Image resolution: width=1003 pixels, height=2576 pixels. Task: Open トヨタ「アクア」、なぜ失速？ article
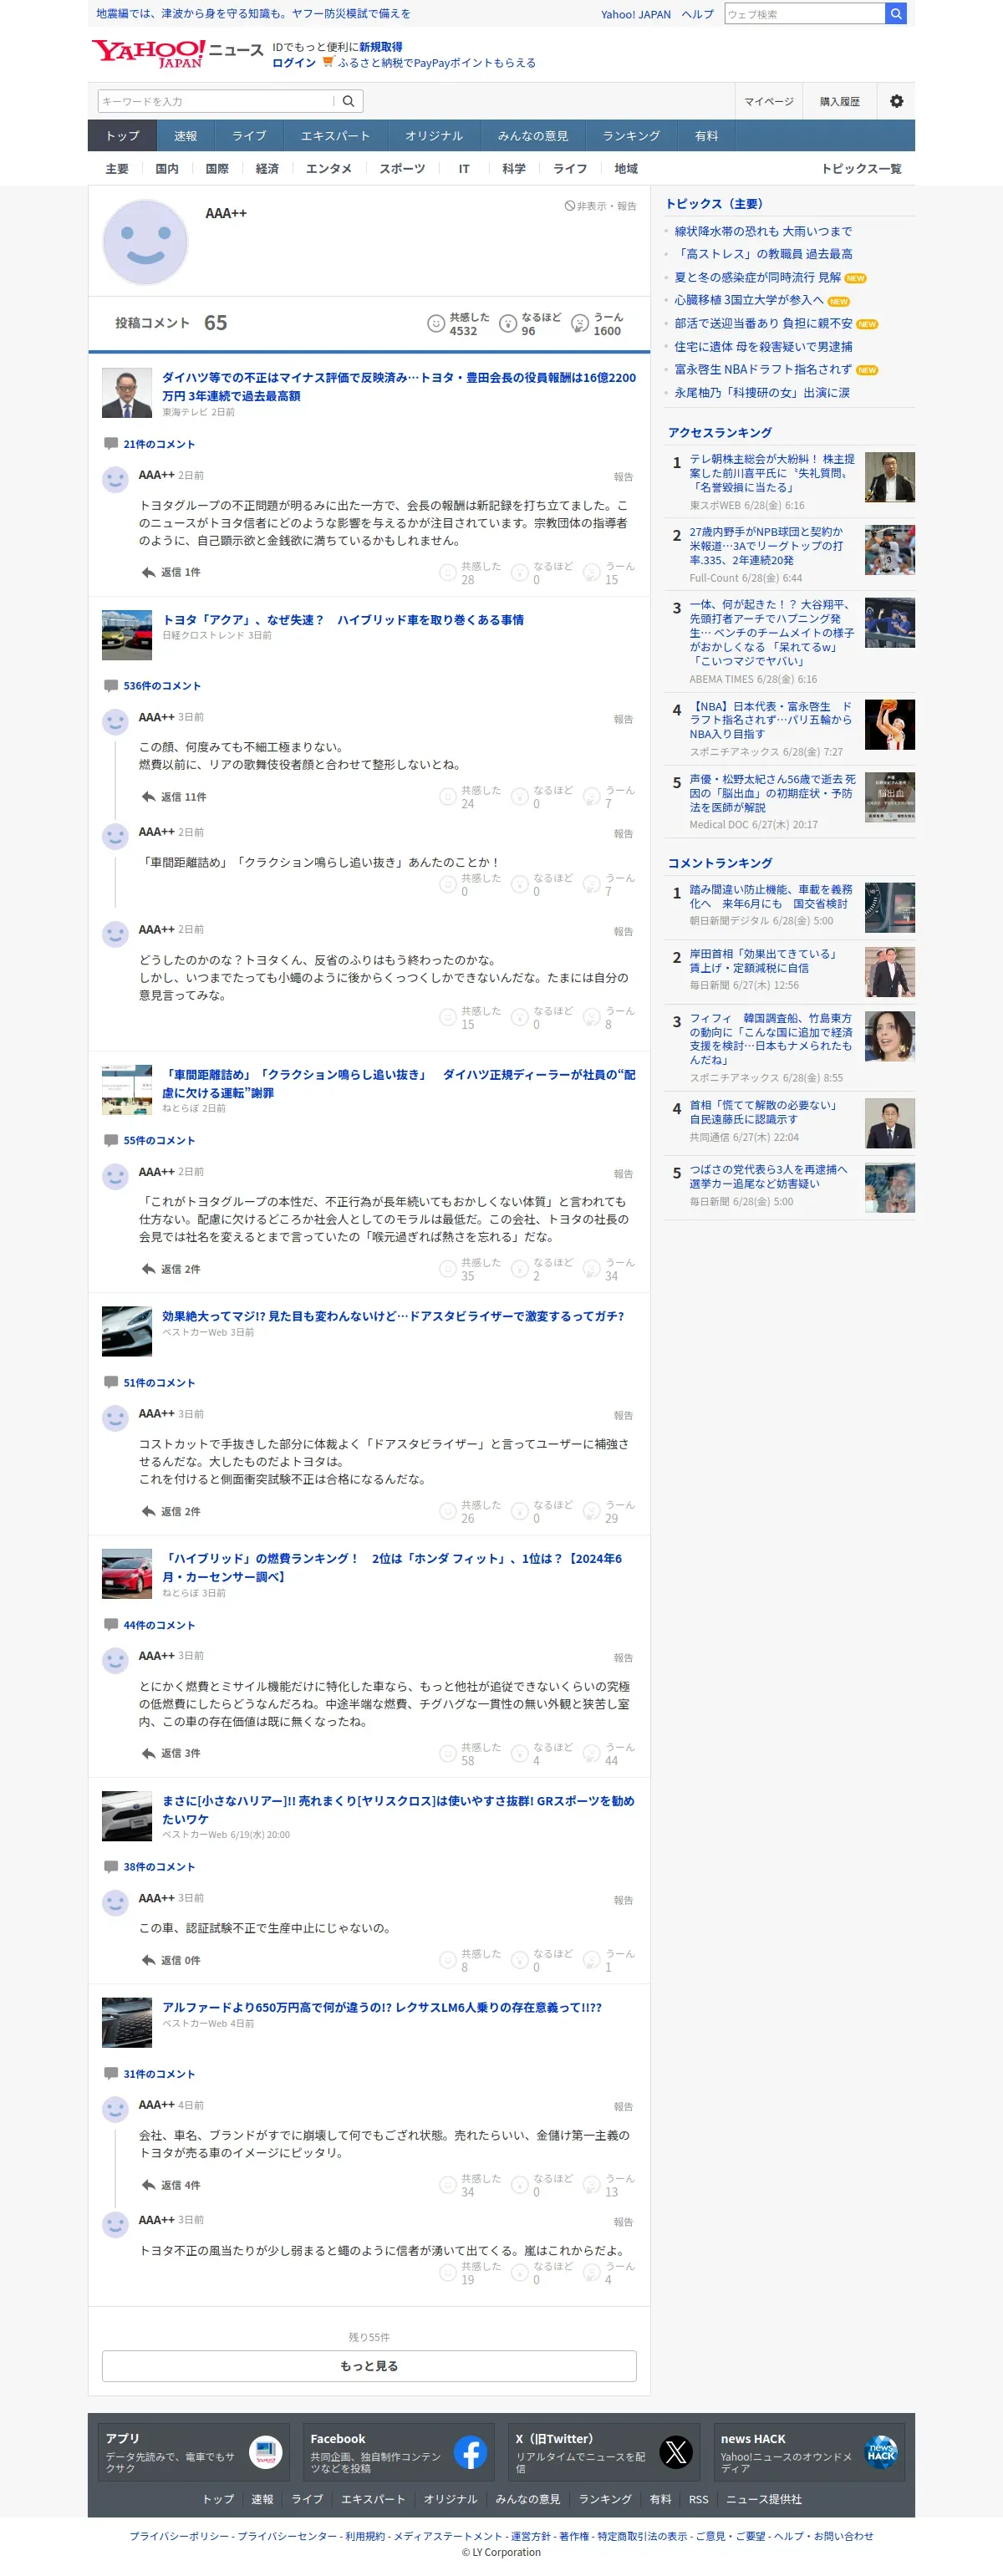[343, 620]
